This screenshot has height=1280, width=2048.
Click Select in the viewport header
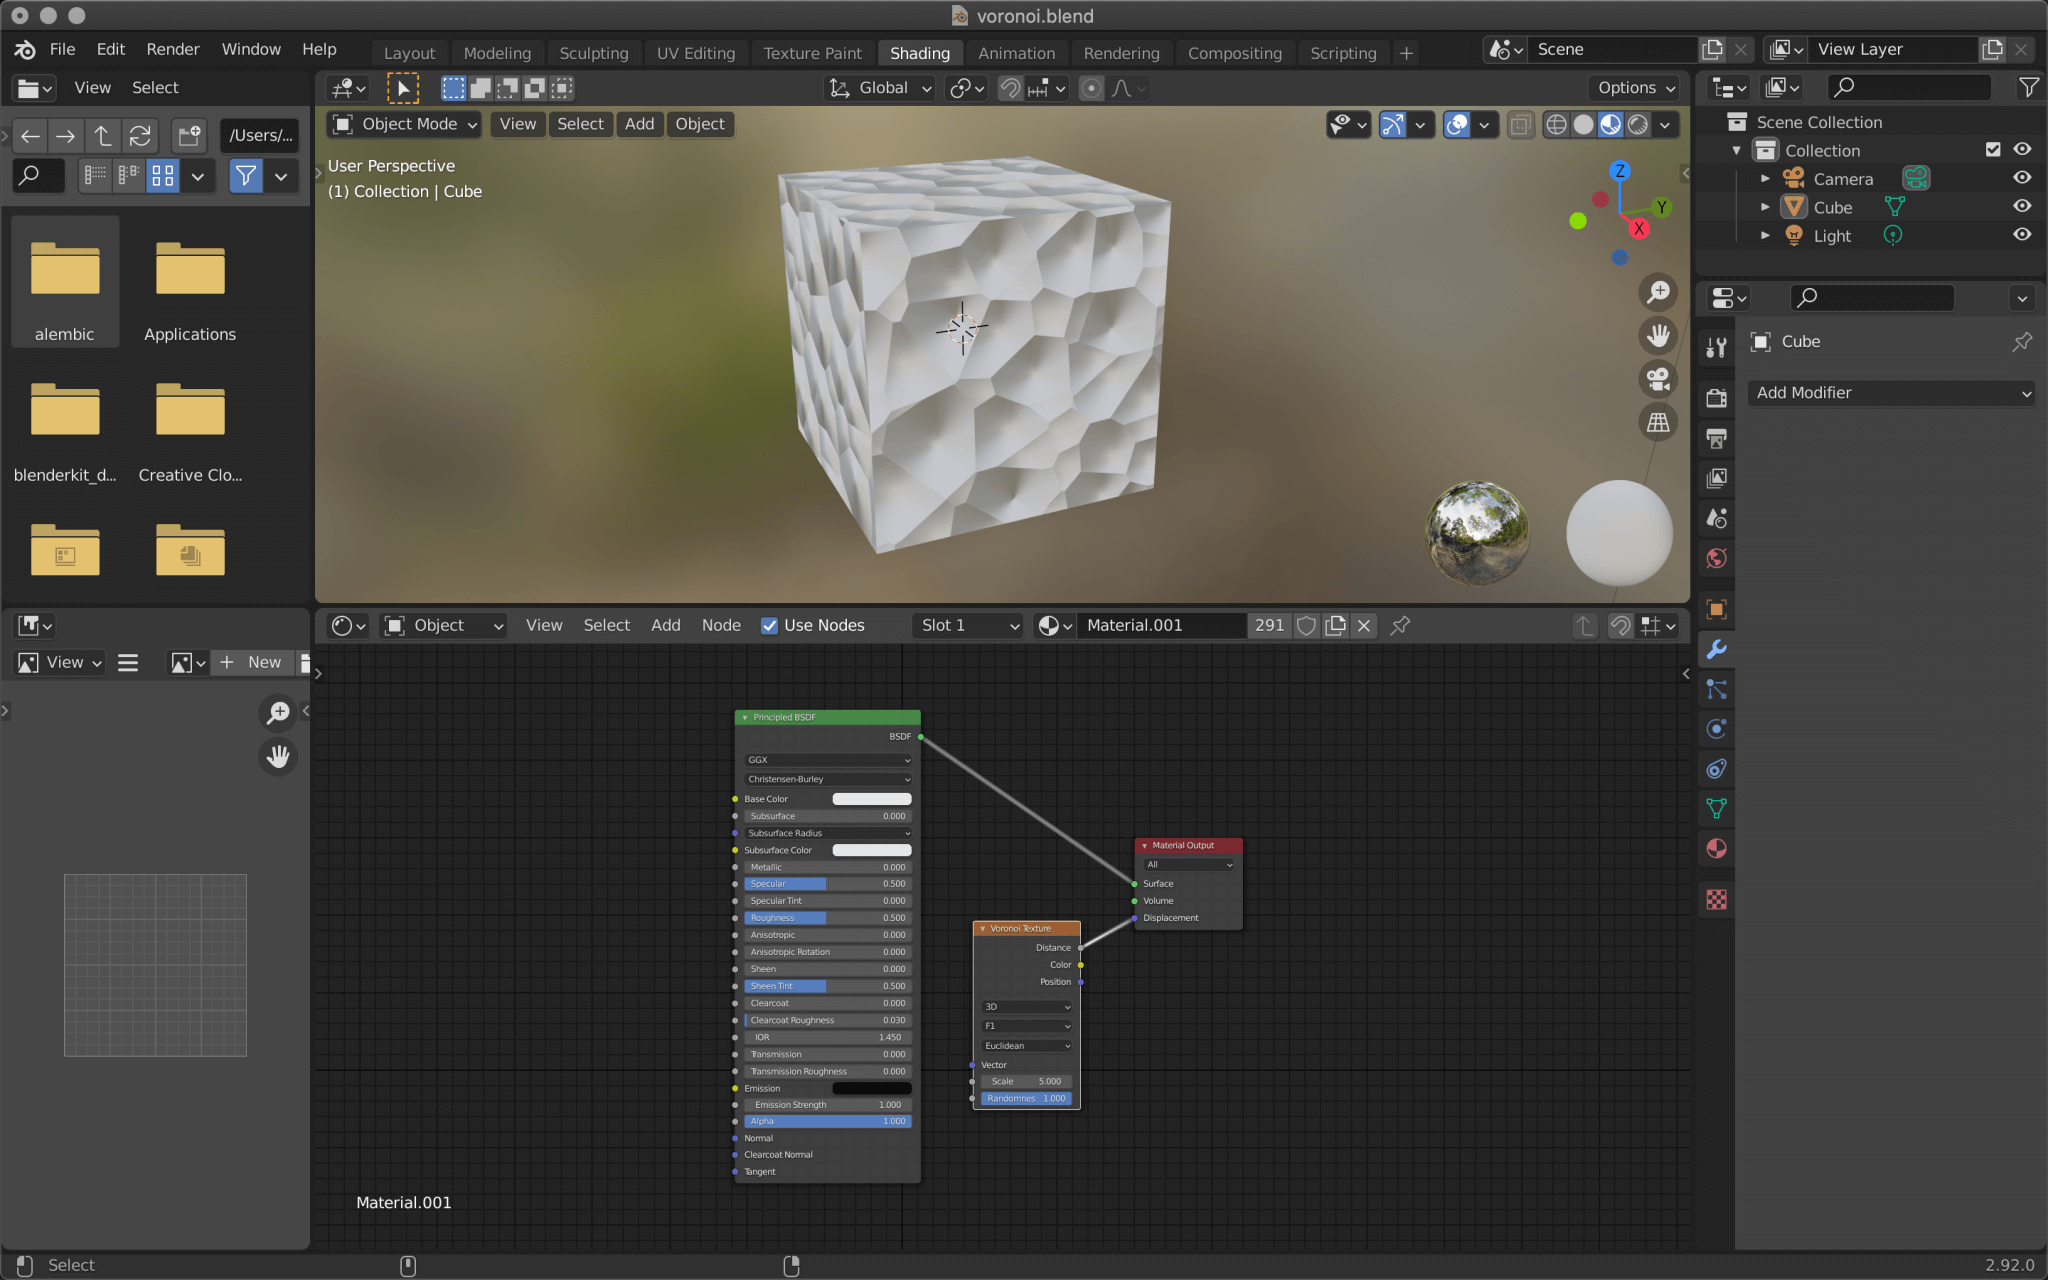click(580, 124)
